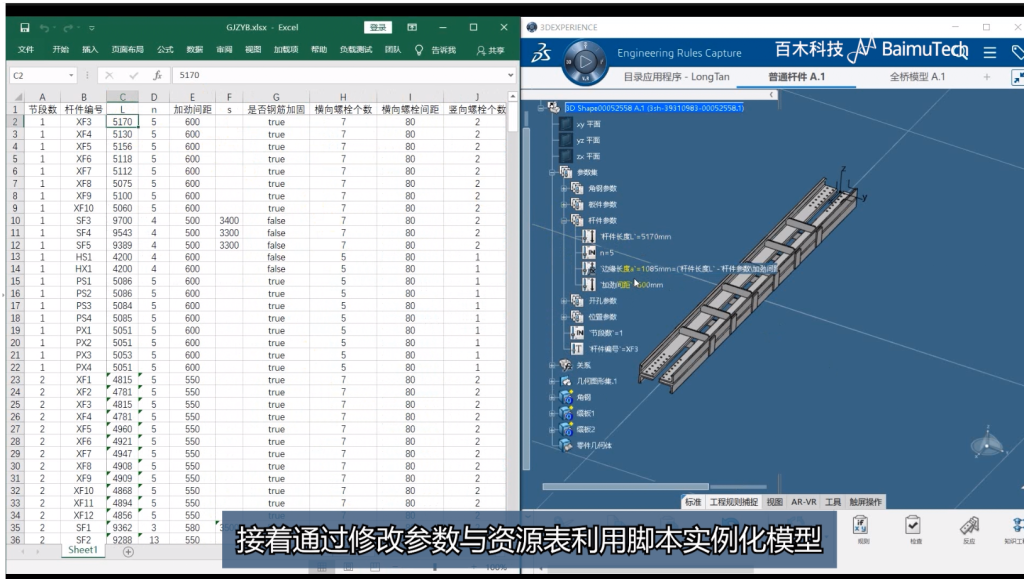The height and width of the screenshot is (579, 1024).
Task: Click the 3D robot orientation compass in viewport
Action: (x=989, y=442)
